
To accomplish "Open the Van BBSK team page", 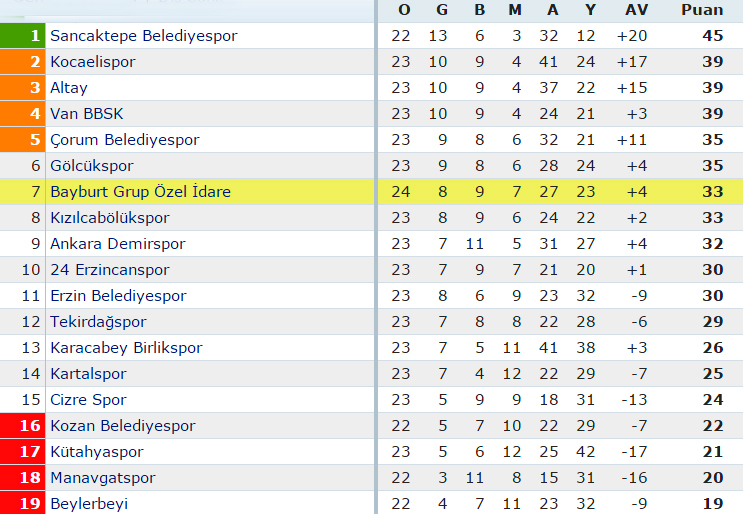I will [87, 114].
